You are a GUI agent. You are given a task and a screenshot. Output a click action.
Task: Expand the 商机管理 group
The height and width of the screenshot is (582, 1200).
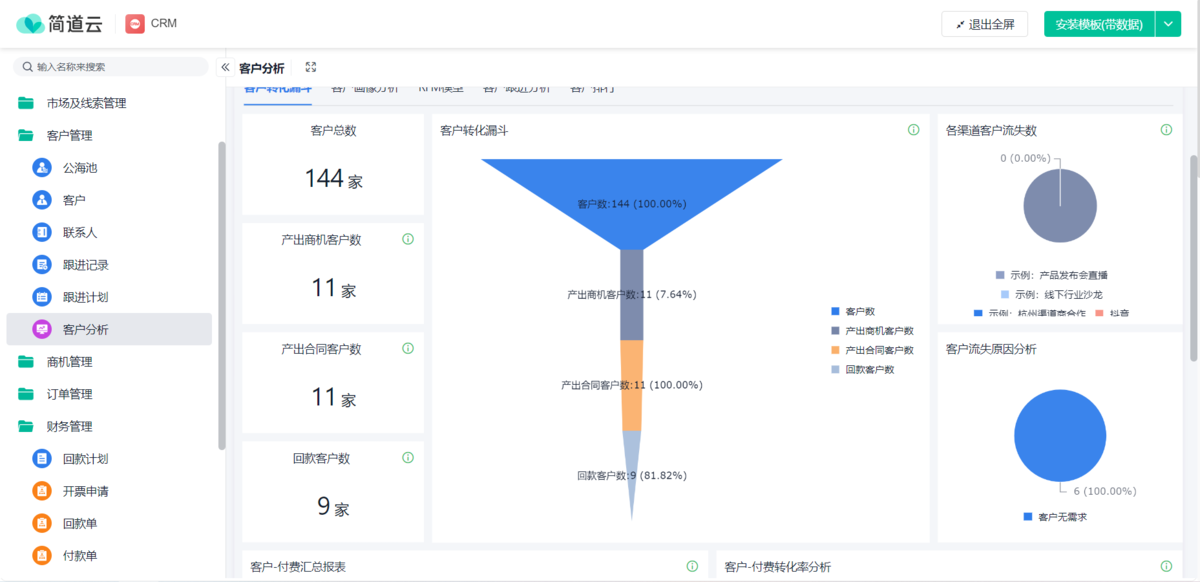[109, 362]
